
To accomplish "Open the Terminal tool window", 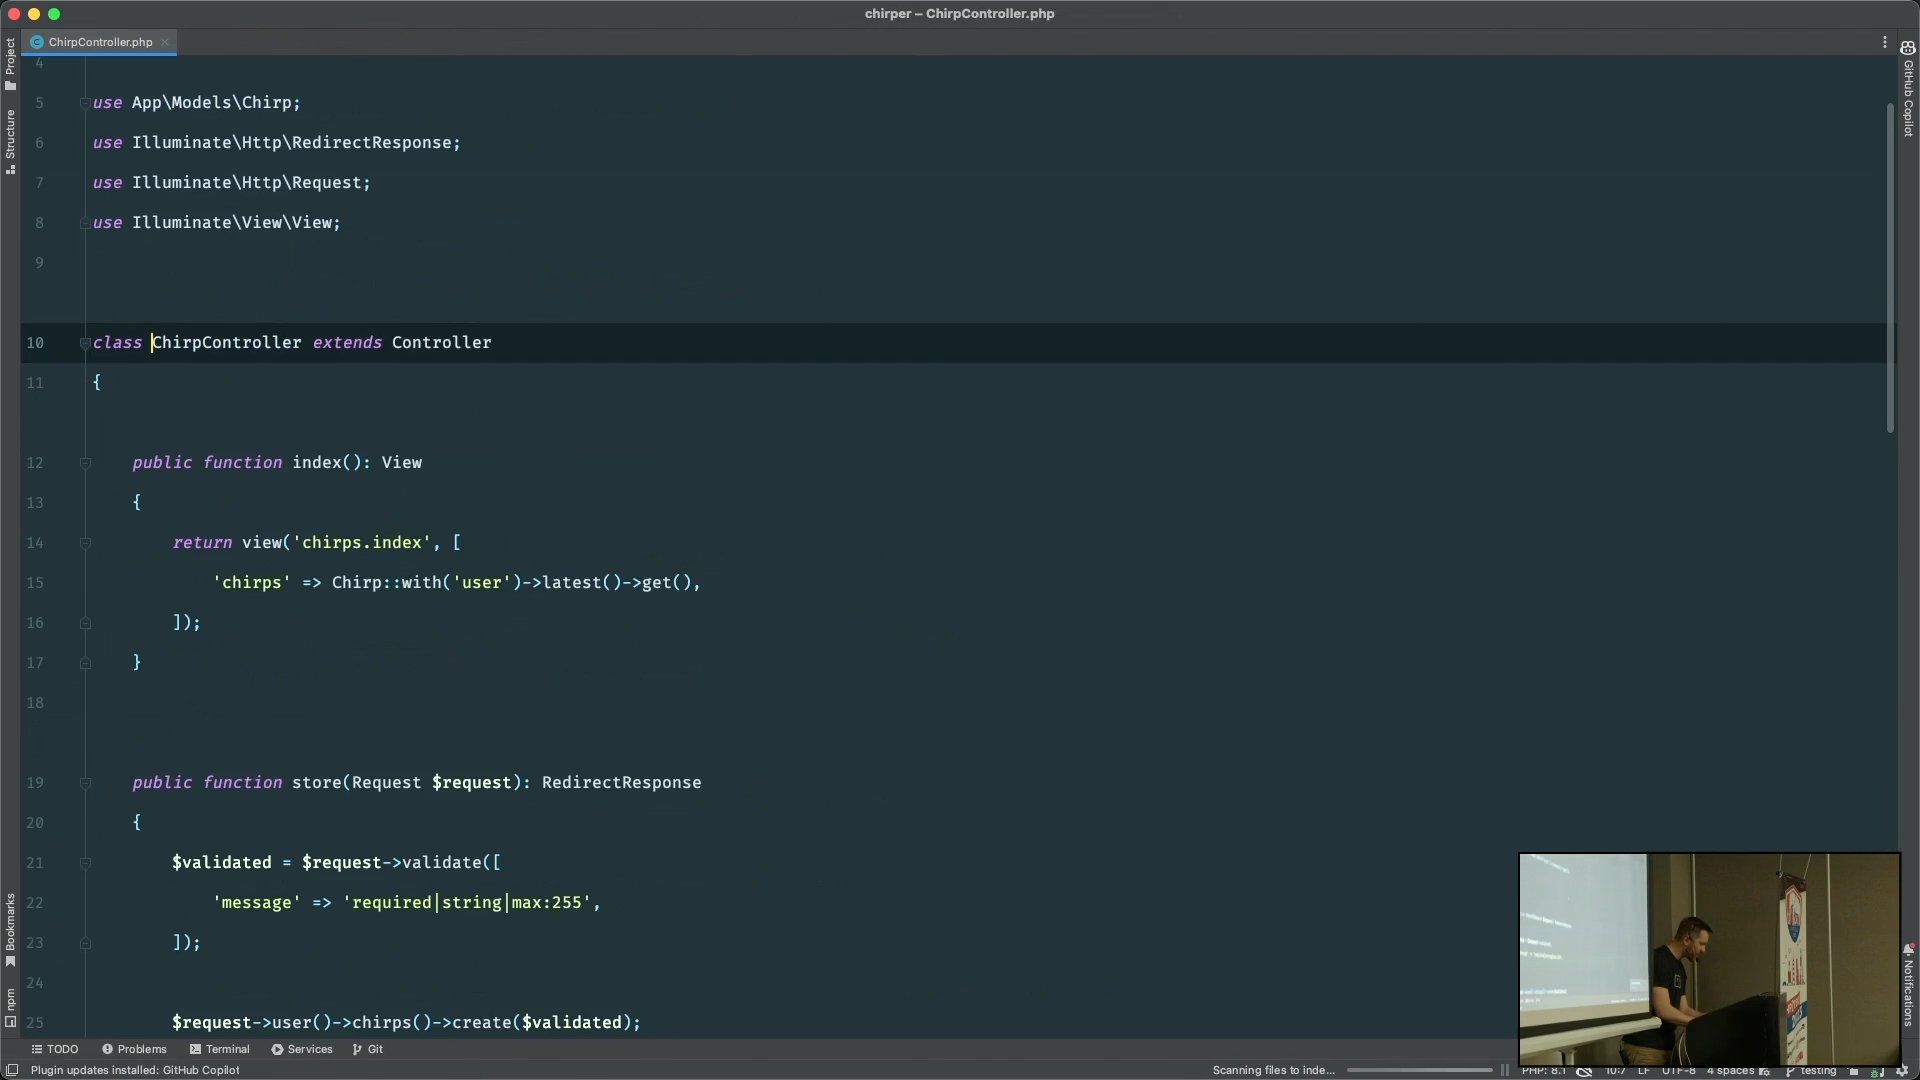I will tap(219, 1049).
